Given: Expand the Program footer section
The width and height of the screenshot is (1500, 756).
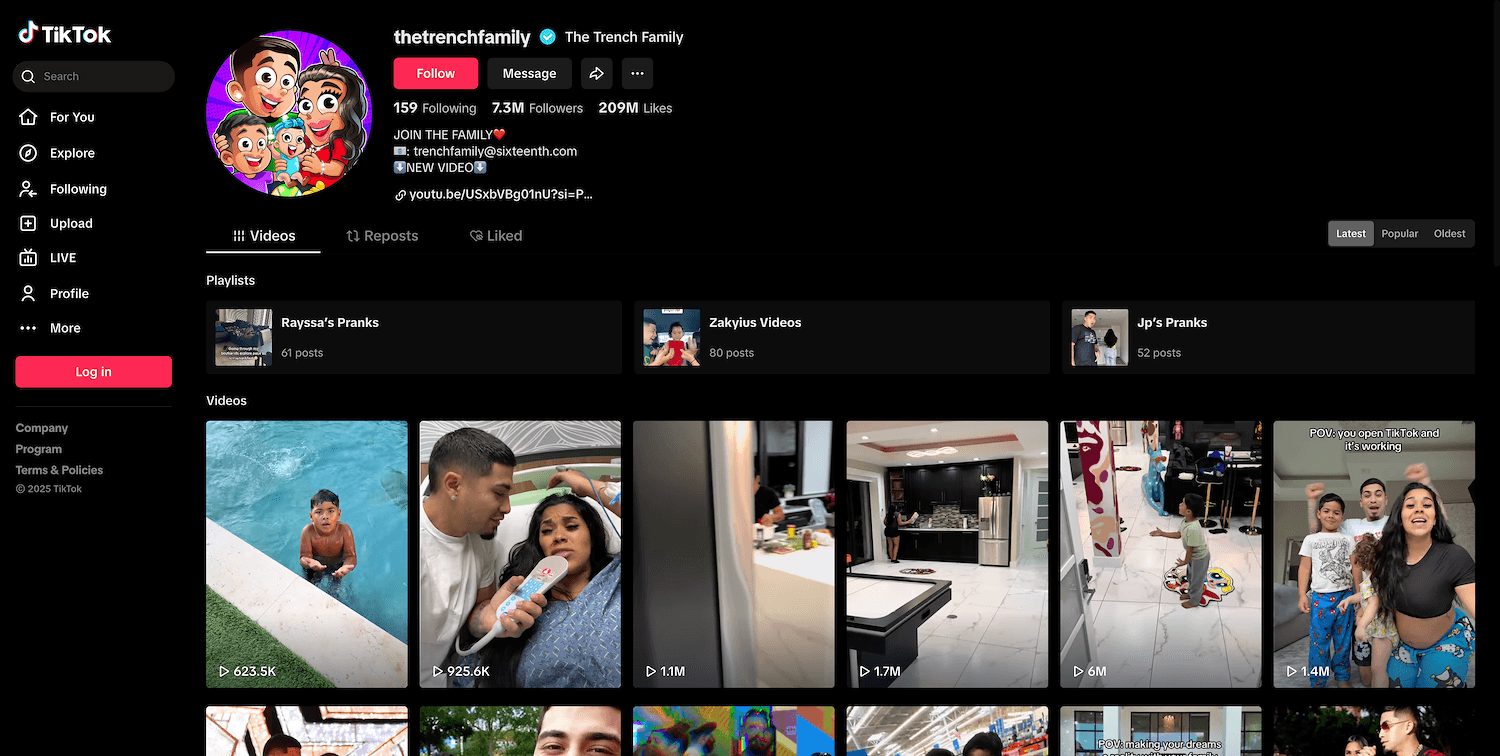Looking at the screenshot, I should tap(39, 449).
